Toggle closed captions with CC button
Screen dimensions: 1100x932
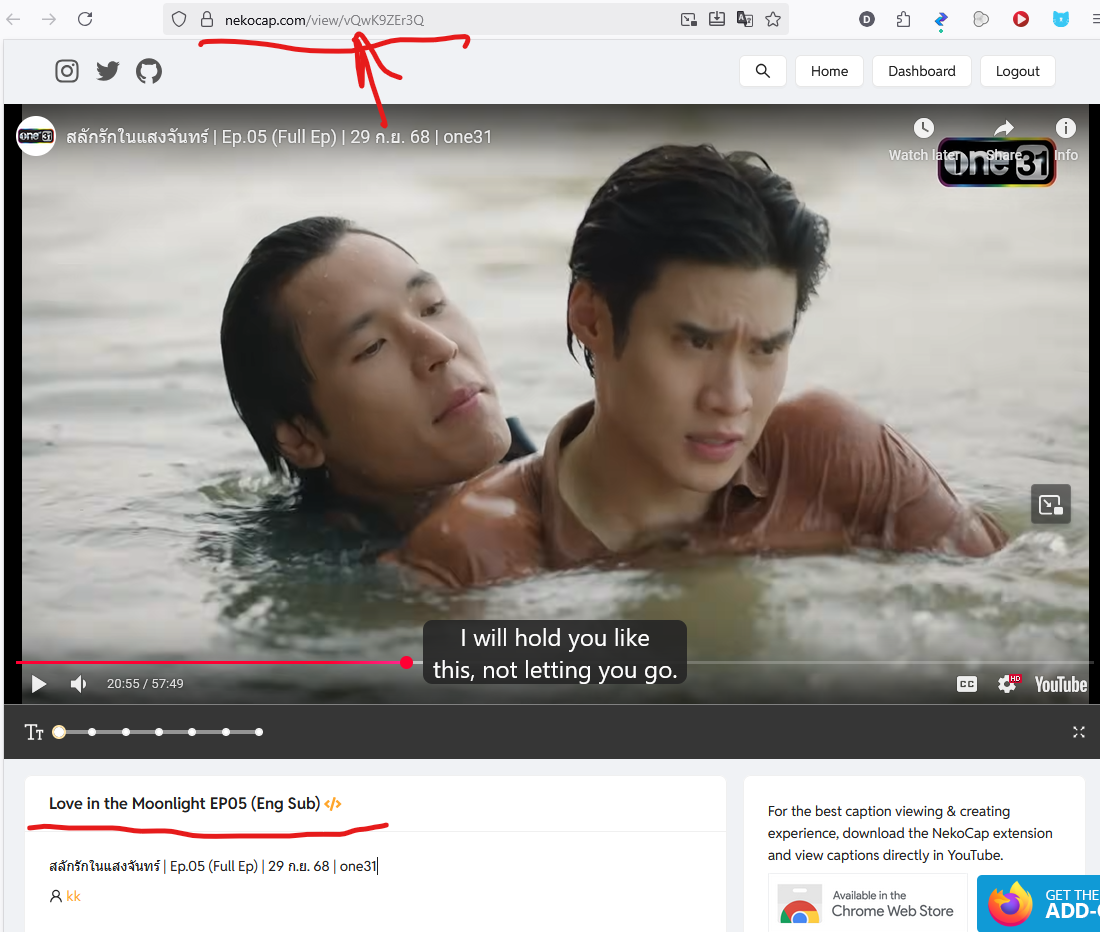click(967, 684)
